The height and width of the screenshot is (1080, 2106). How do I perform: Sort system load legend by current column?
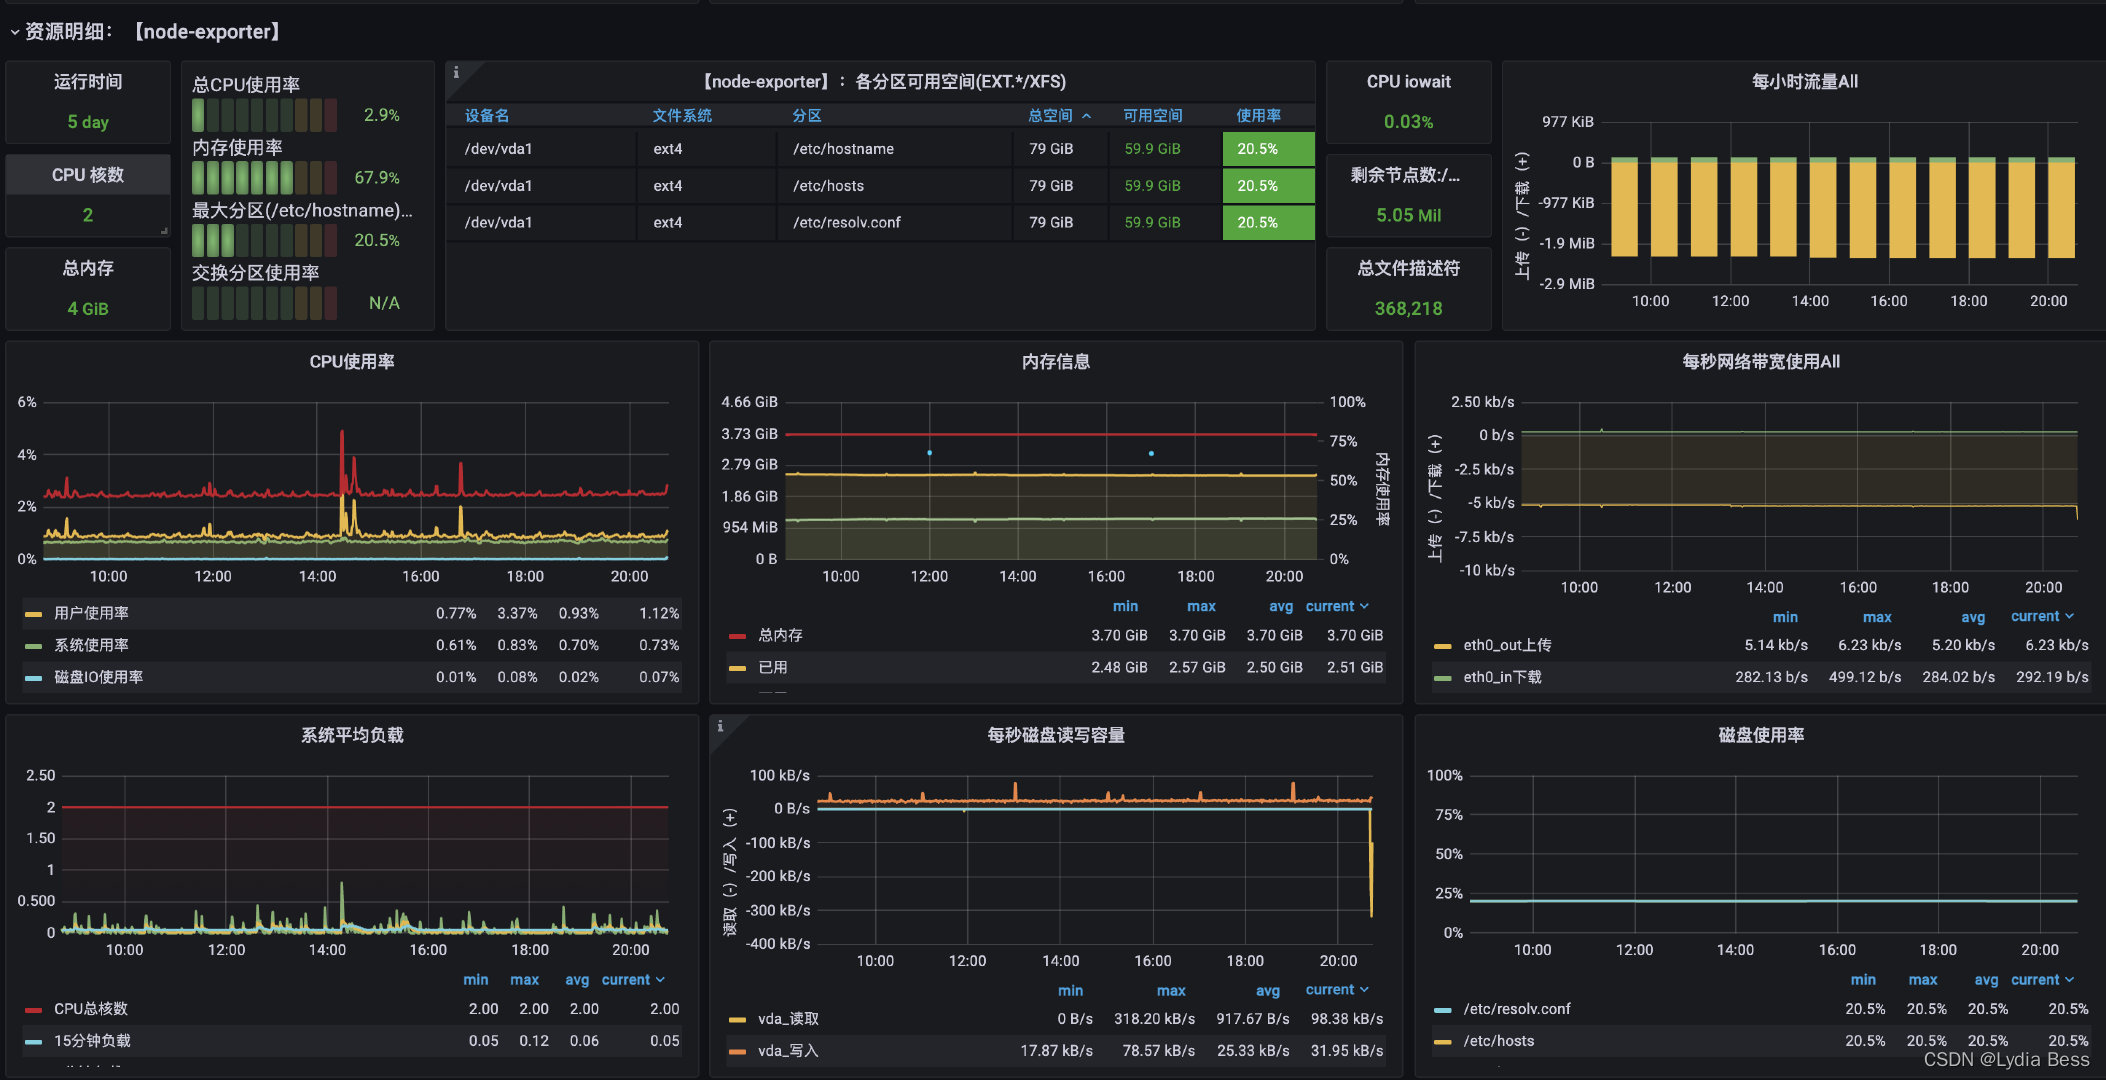pyautogui.click(x=633, y=980)
